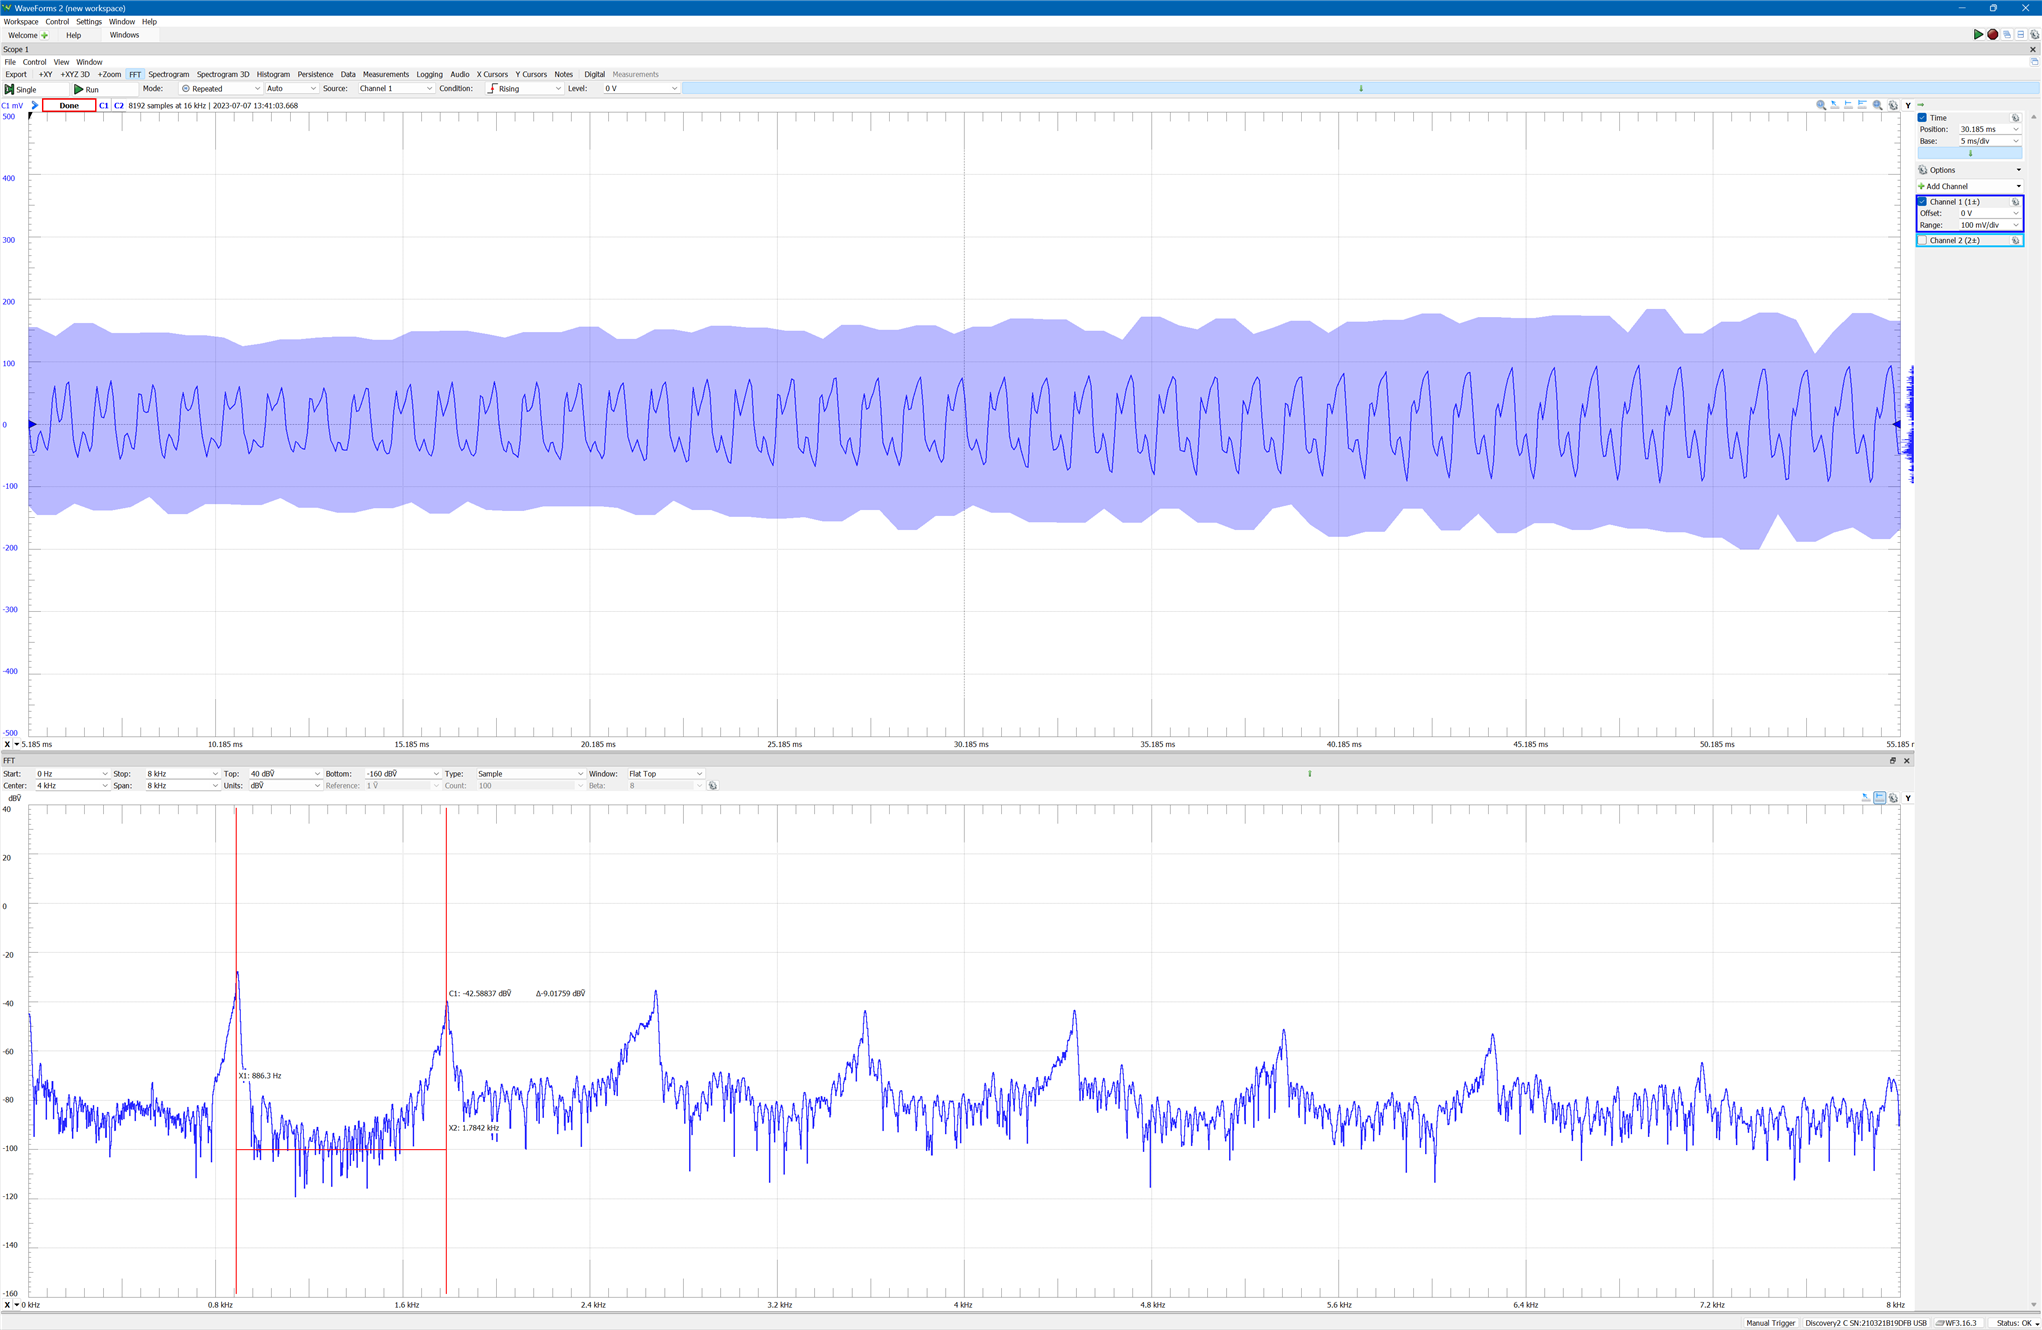Click the cascade windows icon at top right
This screenshot has height=1330, width=2042.
click(2006, 34)
